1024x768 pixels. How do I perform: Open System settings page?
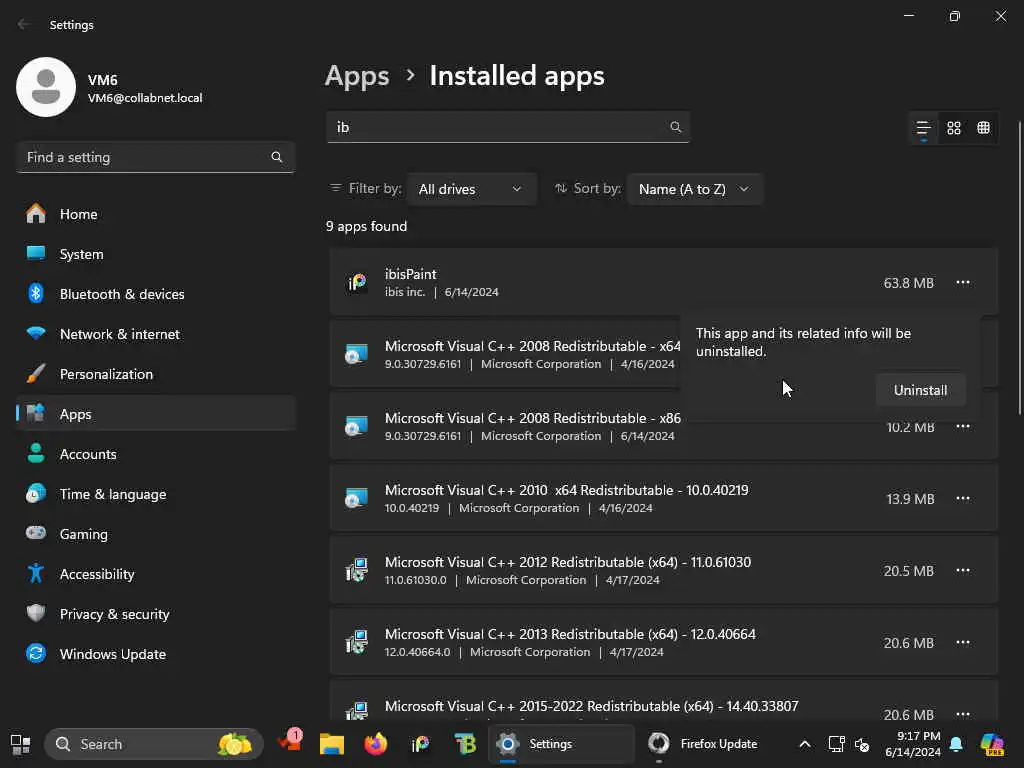(155, 254)
